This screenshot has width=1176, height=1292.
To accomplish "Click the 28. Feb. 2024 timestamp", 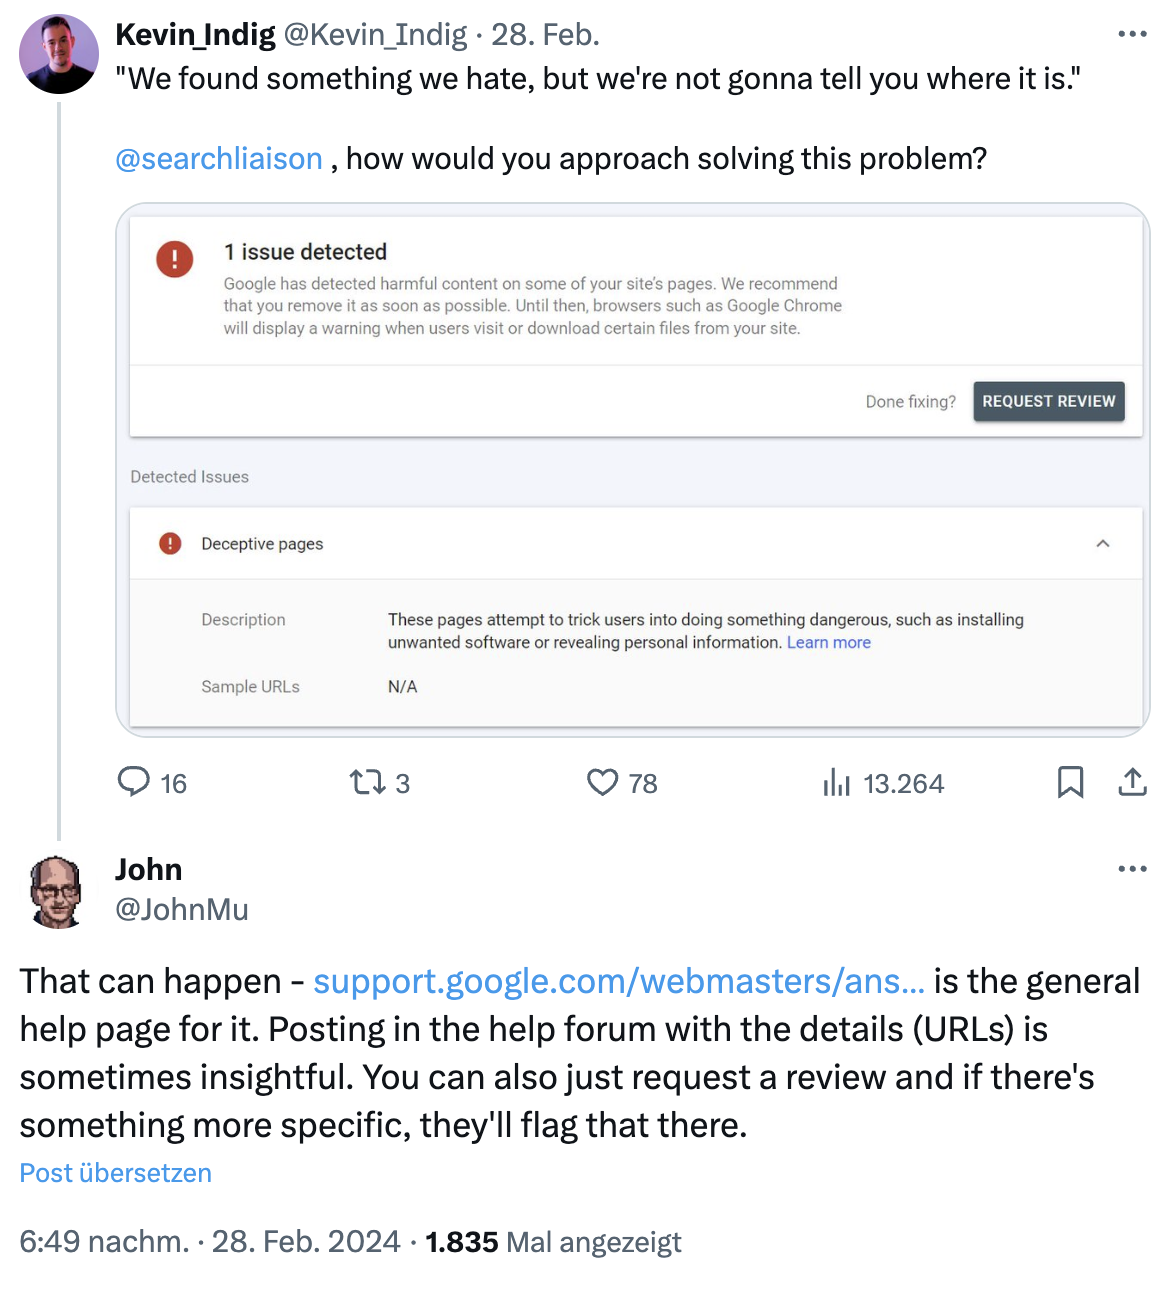I will (x=305, y=1242).
